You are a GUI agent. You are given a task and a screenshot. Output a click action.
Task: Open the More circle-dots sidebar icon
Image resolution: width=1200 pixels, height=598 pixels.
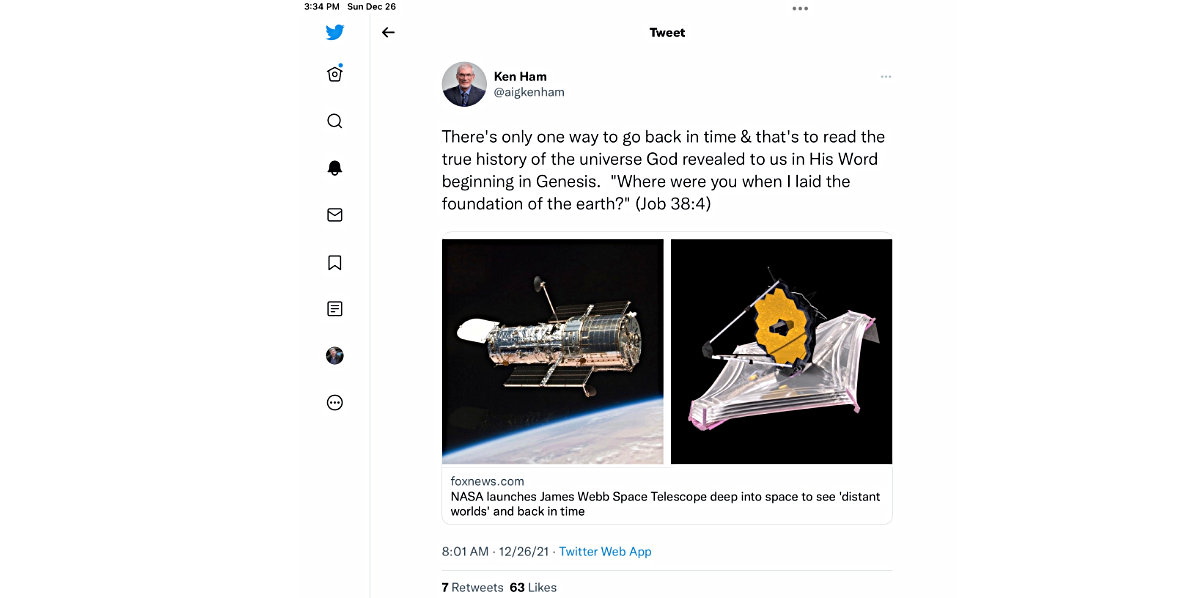pos(335,403)
